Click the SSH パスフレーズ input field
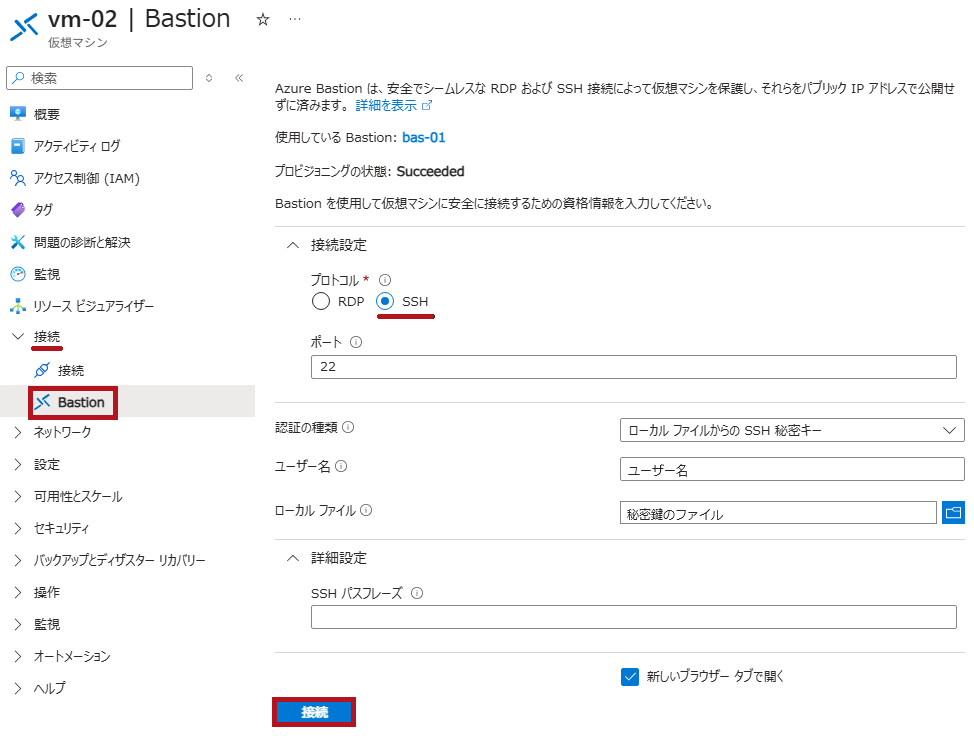Image resolution: width=974 pixels, height=736 pixels. pyautogui.click(x=634, y=617)
